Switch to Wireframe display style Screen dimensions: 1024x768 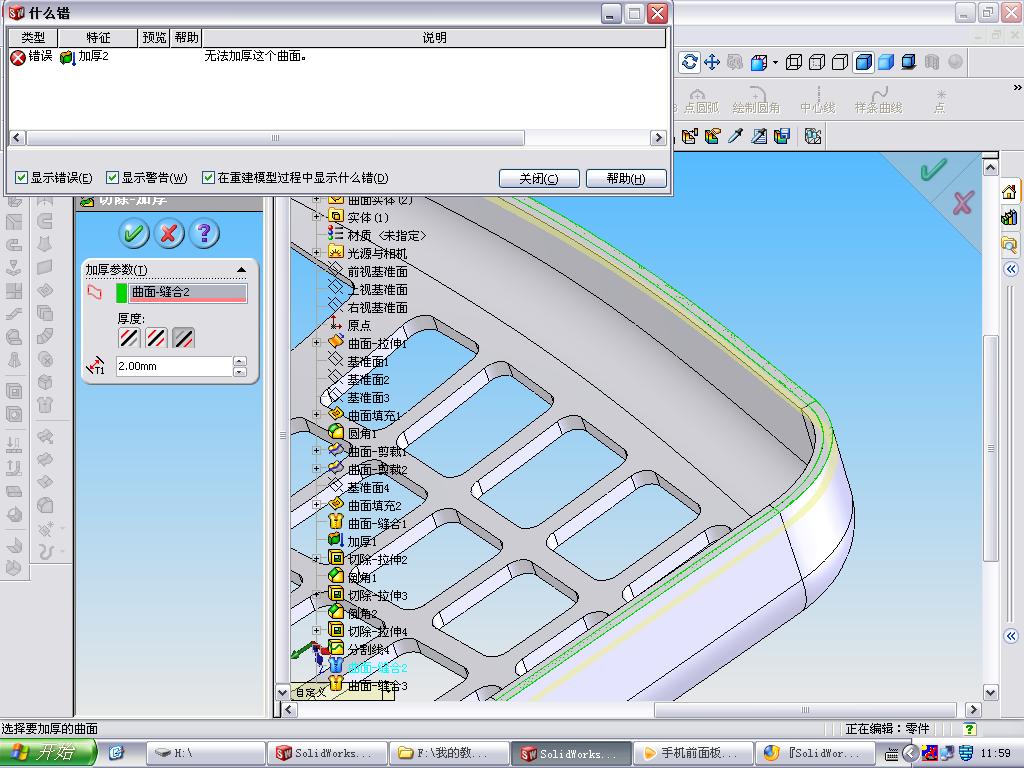(793, 62)
